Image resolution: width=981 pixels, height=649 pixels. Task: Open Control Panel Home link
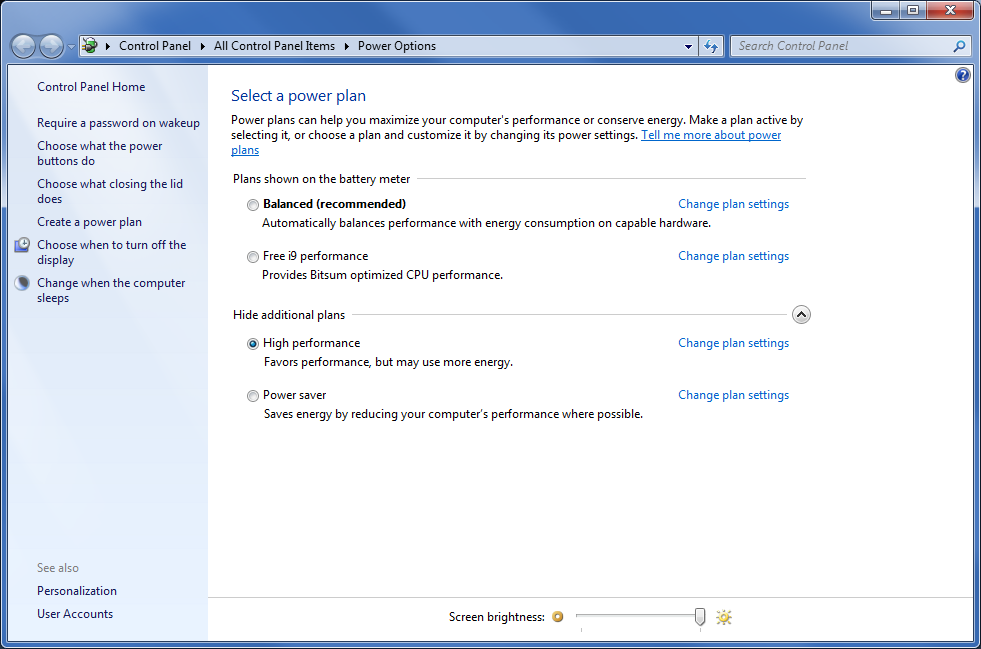pyautogui.click(x=91, y=87)
